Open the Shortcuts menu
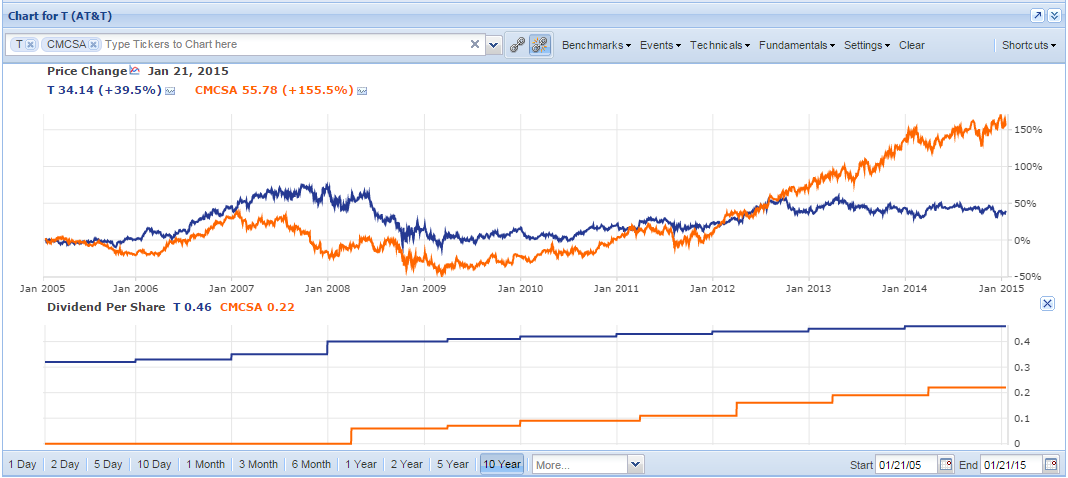 1028,45
